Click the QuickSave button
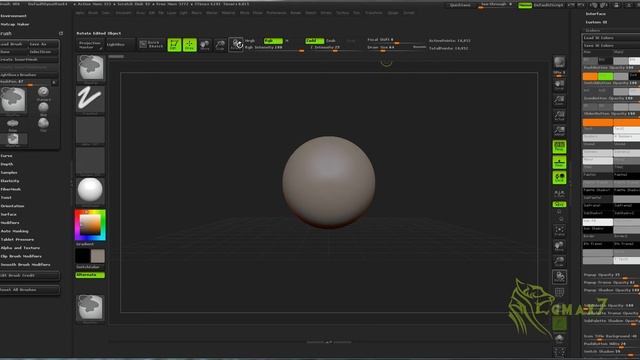Image resolution: width=640 pixels, height=360 pixels. tap(460, 5)
